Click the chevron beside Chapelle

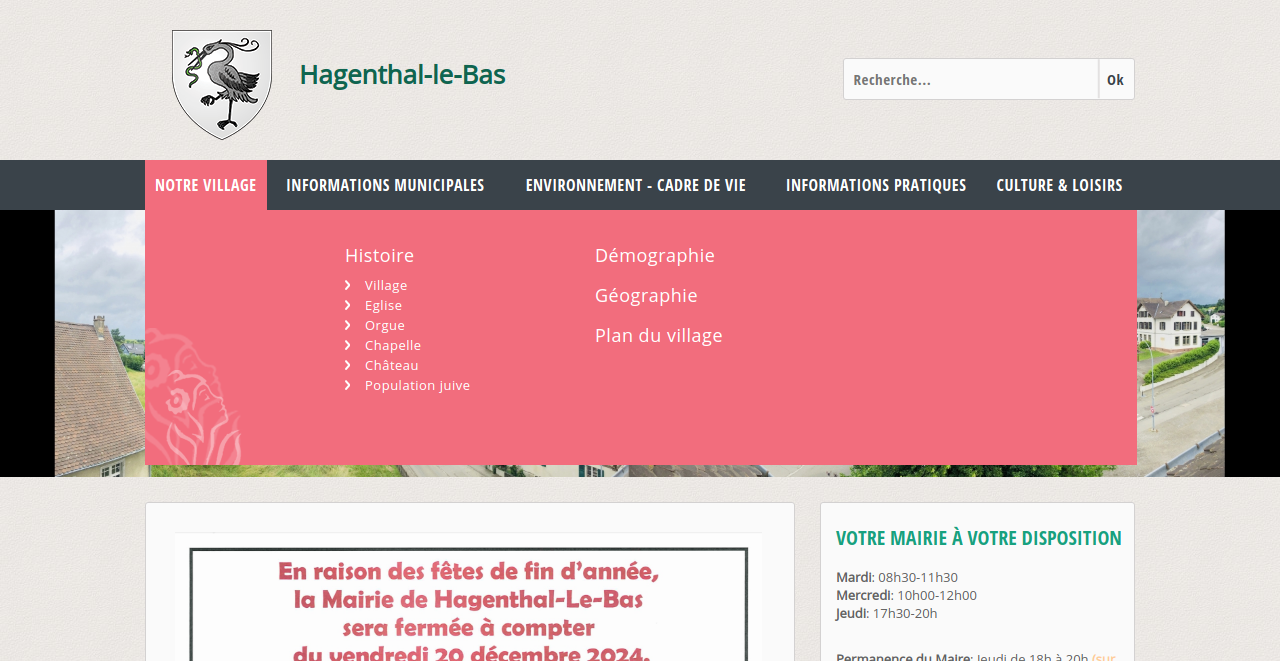coord(348,345)
